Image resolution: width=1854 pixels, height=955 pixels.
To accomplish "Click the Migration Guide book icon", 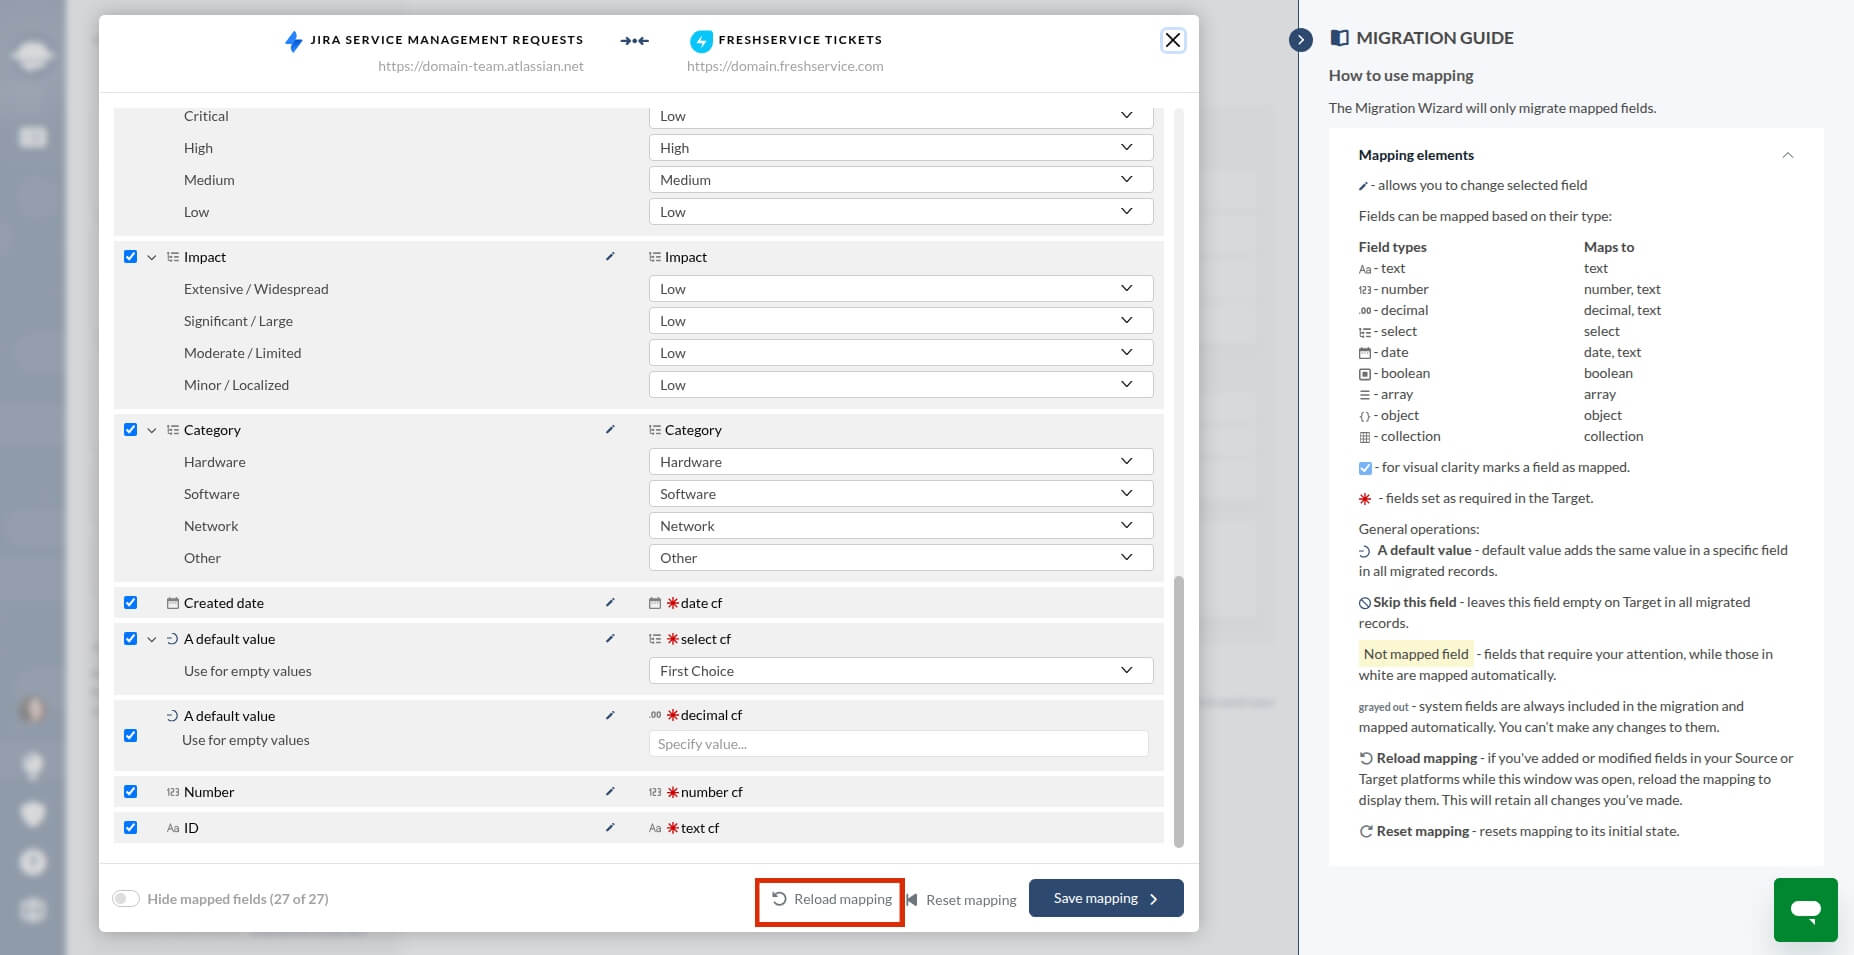I will click(x=1339, y=38).
